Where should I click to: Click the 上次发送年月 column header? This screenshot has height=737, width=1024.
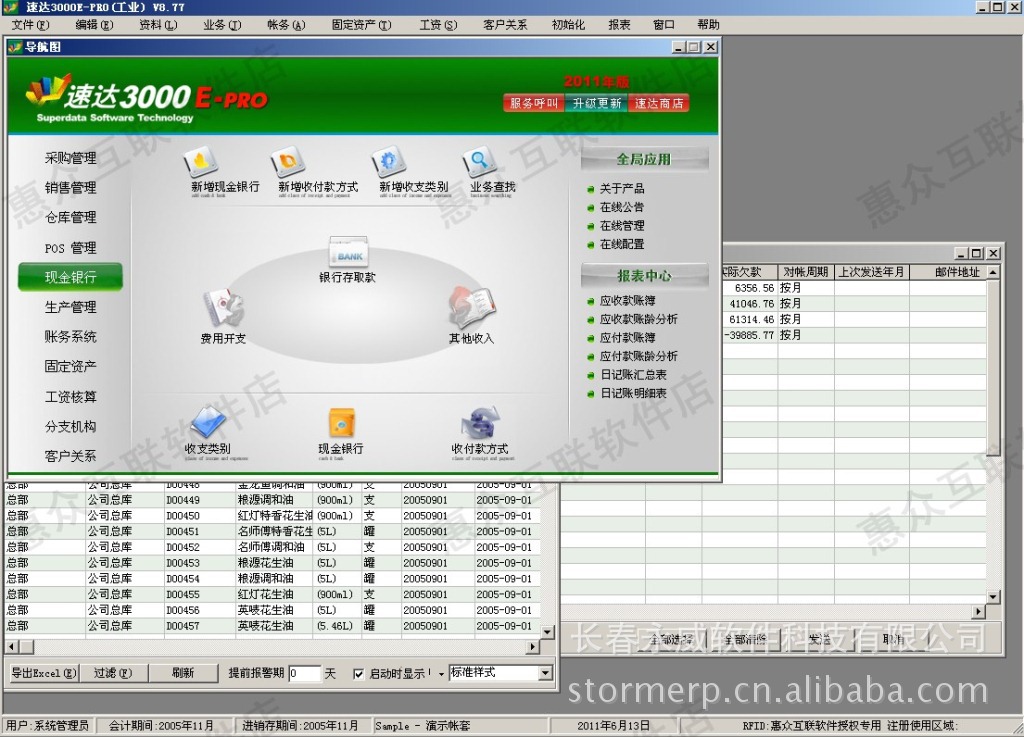point(871,272)
